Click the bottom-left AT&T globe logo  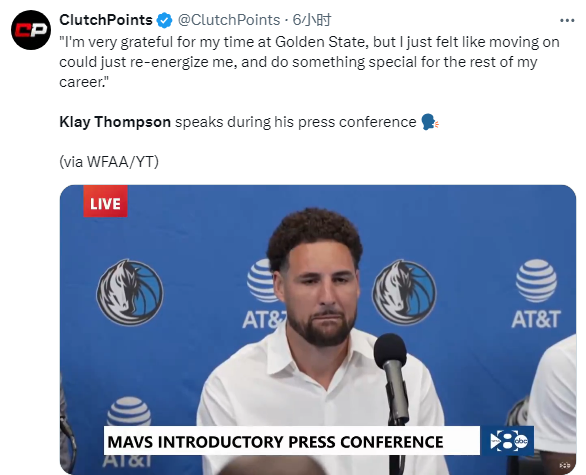pos(129,412)
